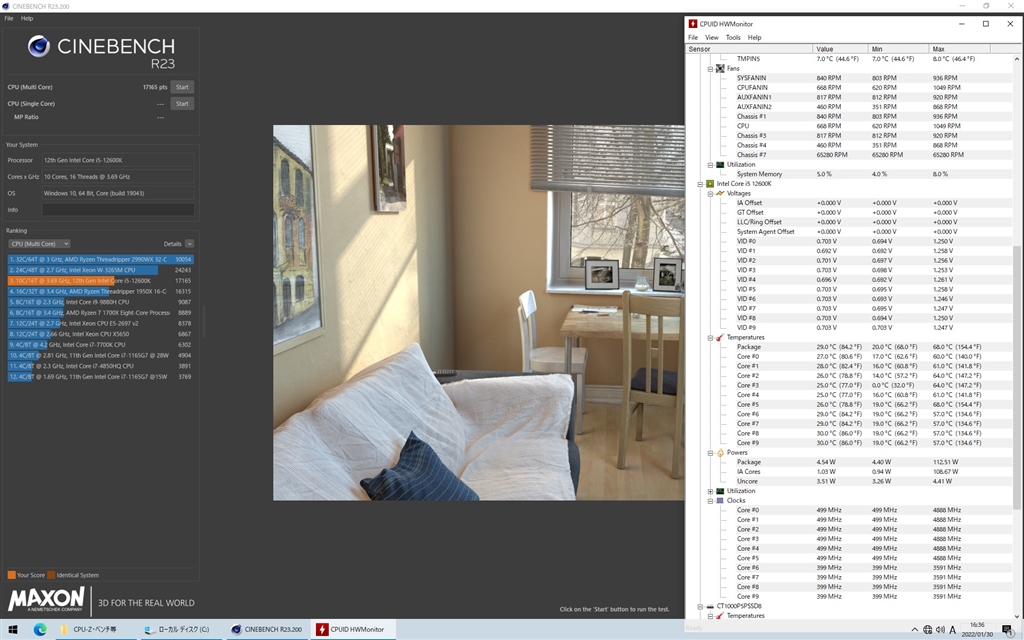Screen dimensions: 1024x640
Task: Switch to CINEBENCH R23.200 on the taskbar
Action: pyautogui.click(x=267, y=630)
